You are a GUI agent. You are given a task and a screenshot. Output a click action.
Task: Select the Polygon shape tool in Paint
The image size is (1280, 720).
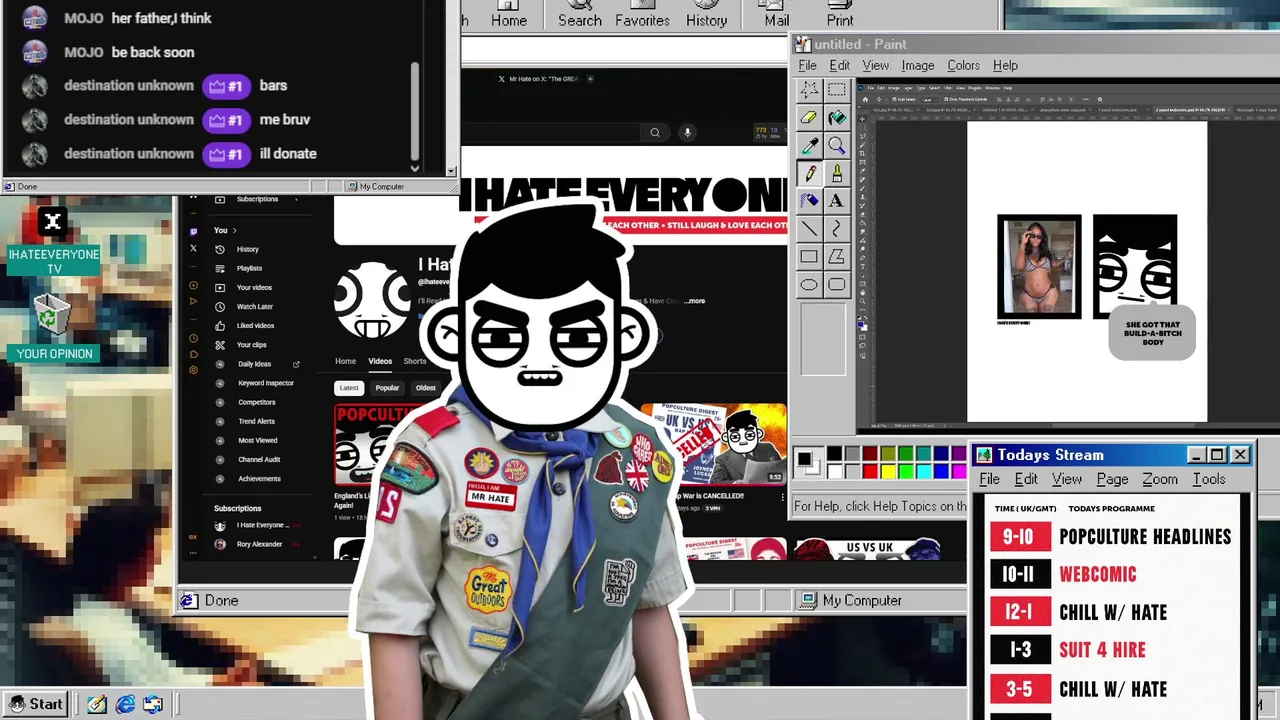coord(837,257)
